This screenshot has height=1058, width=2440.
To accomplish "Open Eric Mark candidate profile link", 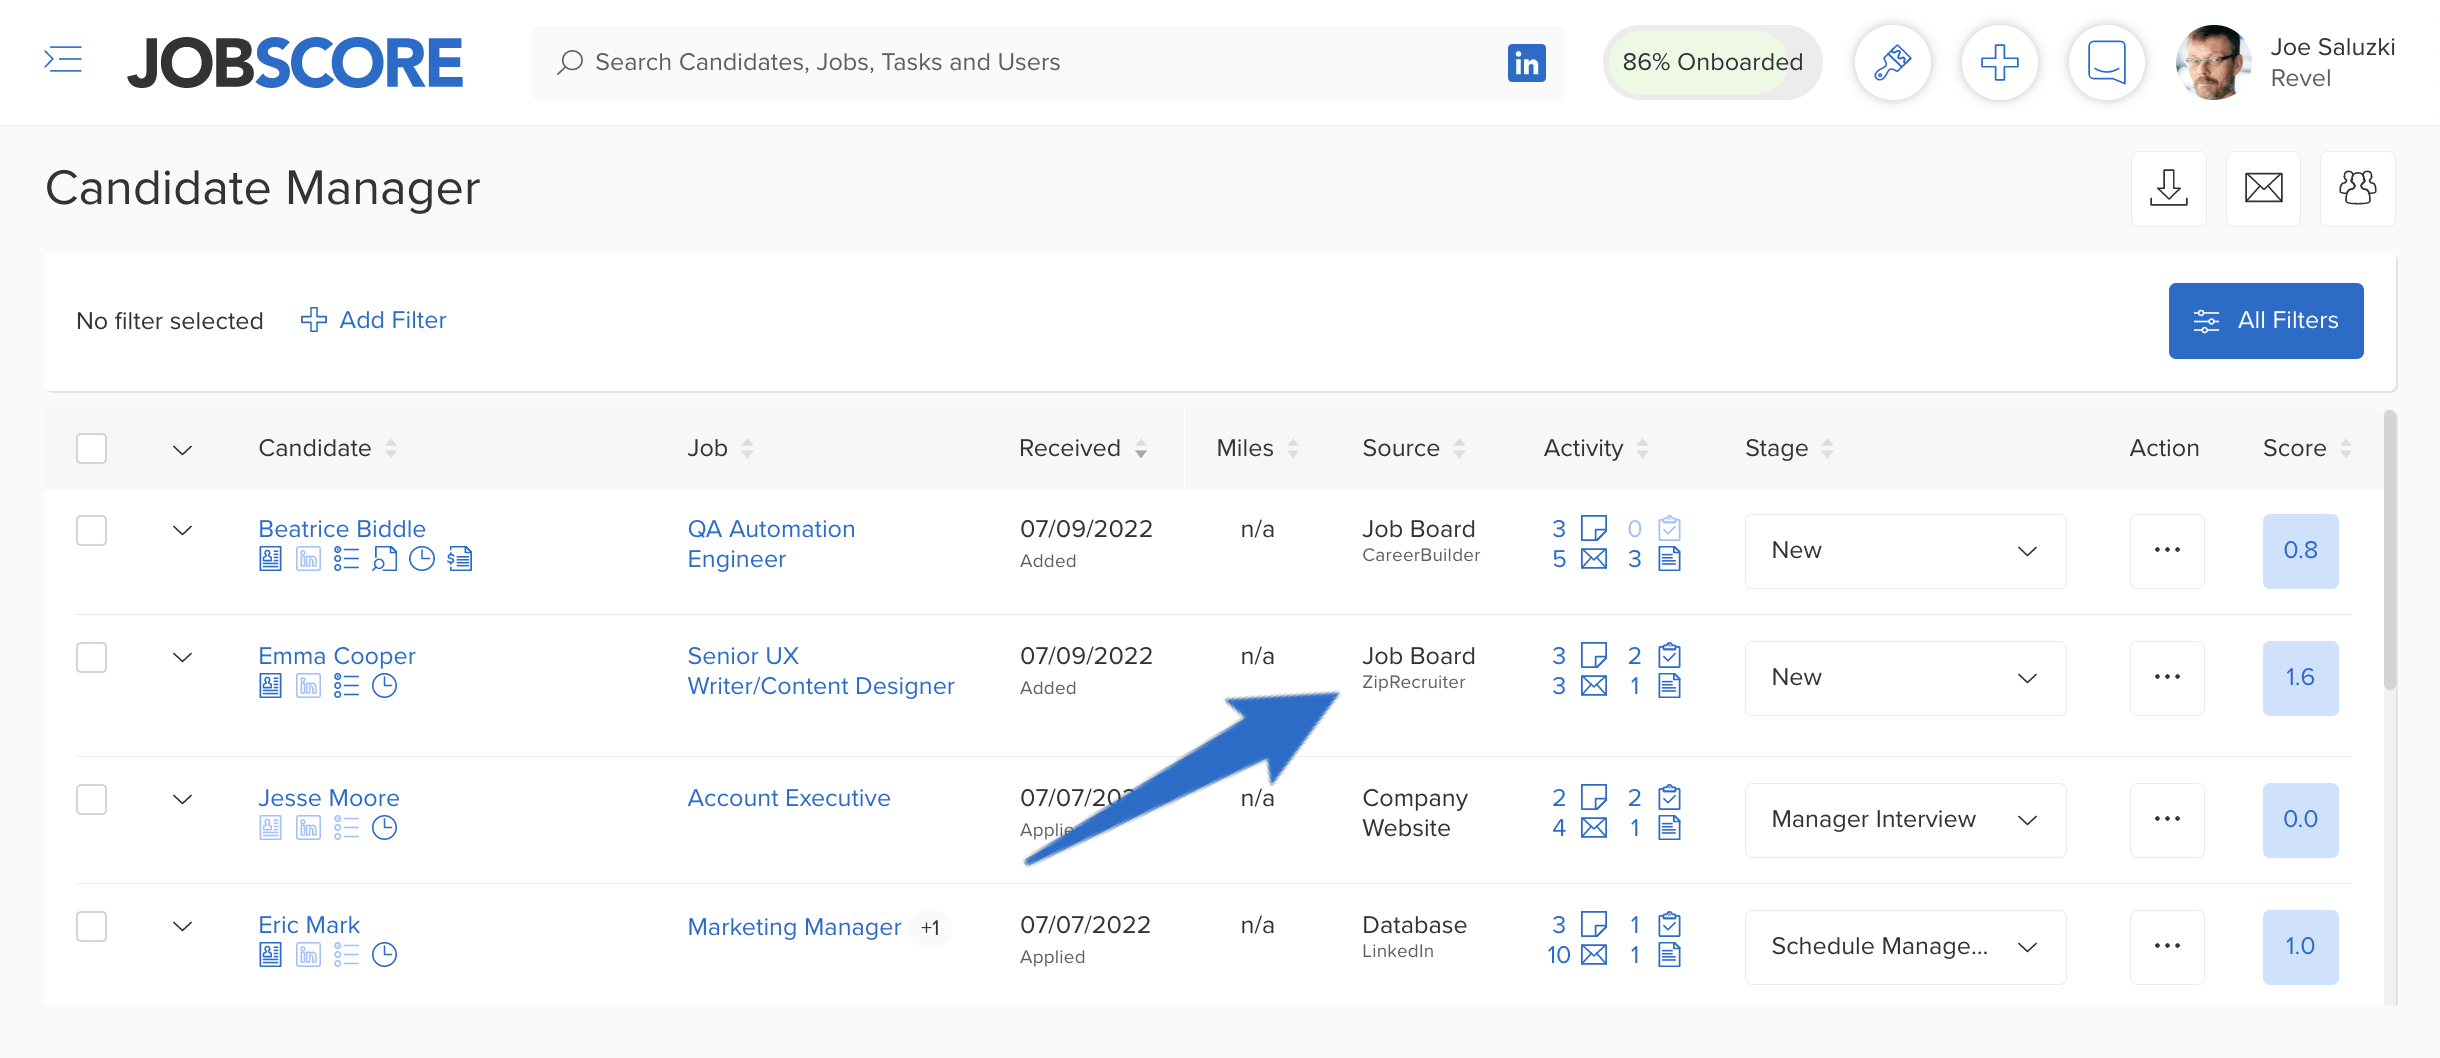I will [x=308, y=925].
